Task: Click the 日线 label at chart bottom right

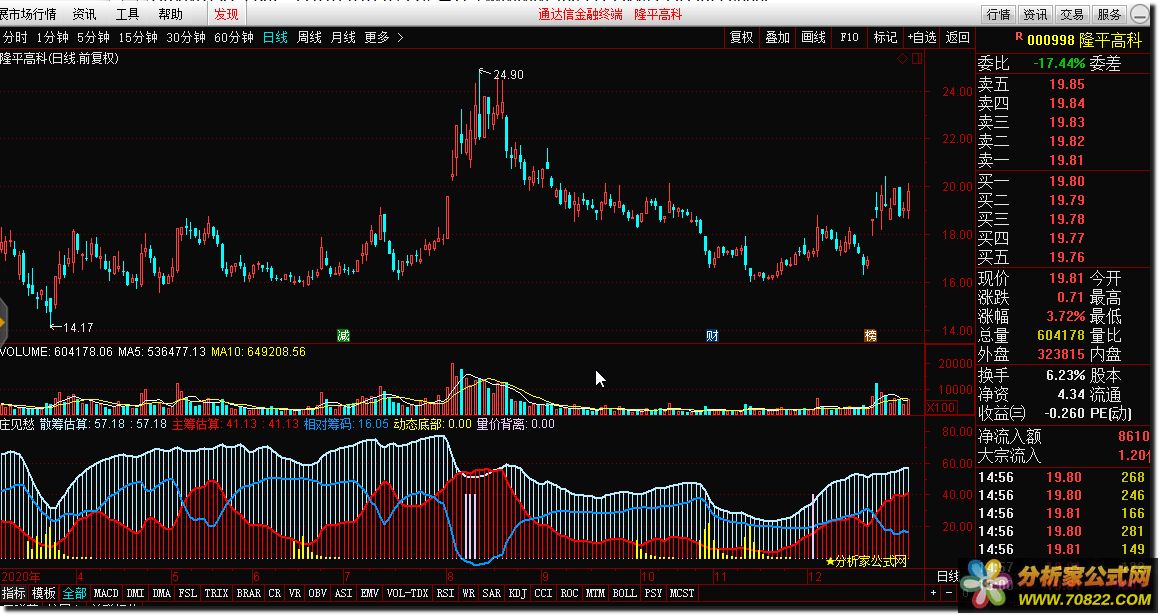Action: [948, 576]
